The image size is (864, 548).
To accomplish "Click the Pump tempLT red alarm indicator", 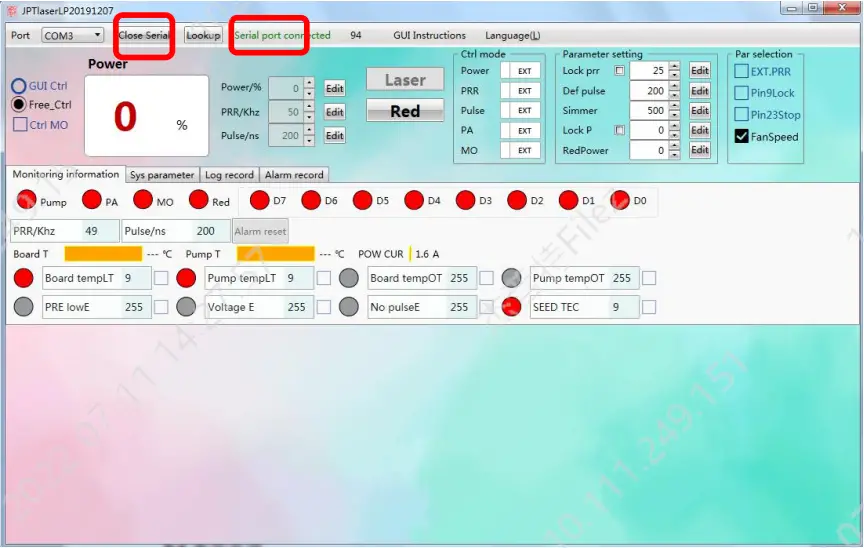I will click(186, 278).
